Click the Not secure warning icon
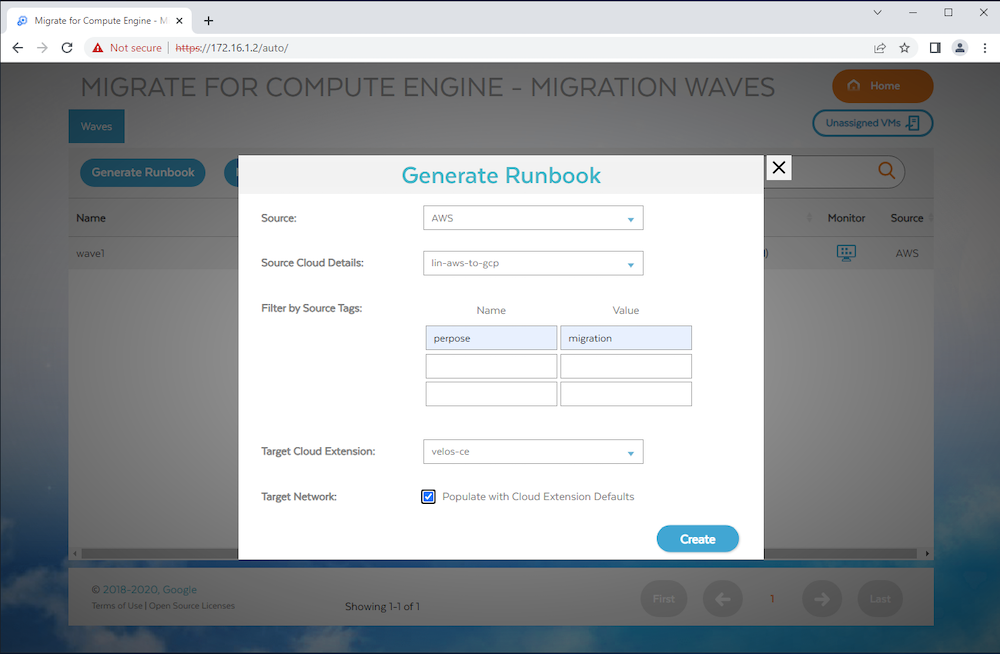 tap(98, 48)
